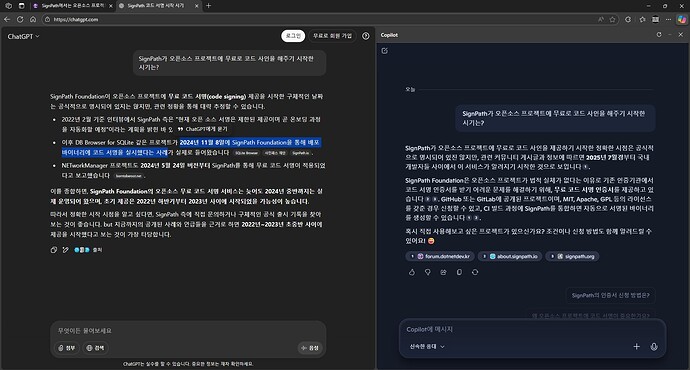Toggle the 검색 web search option
The image size is (690, 370).
pos(95,348)
